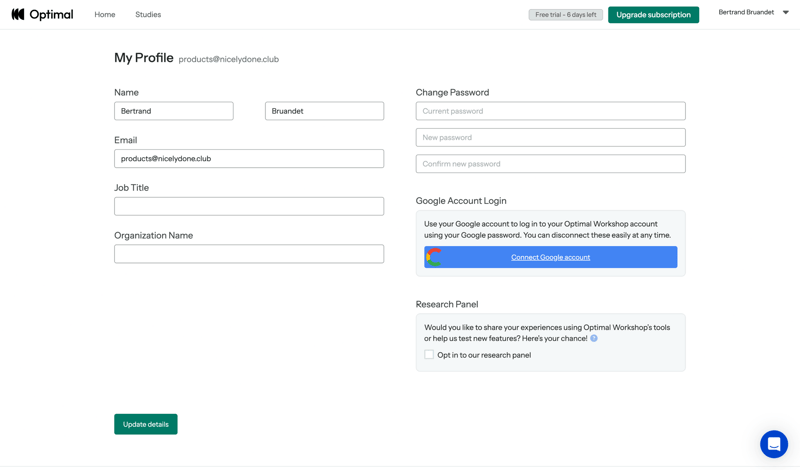Click the Optimal logo
The width and height of the screenshot is (800, 470).
(x=43, y=14)
